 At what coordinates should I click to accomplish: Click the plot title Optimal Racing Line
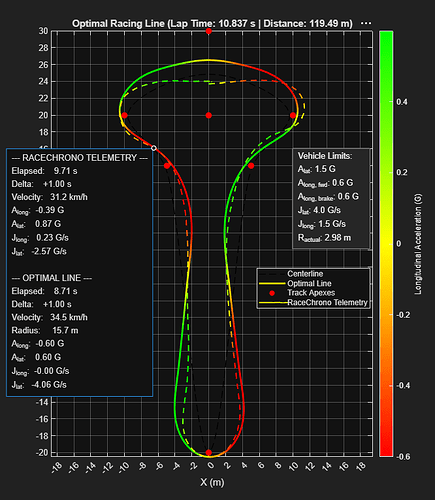tap(212, 24)
